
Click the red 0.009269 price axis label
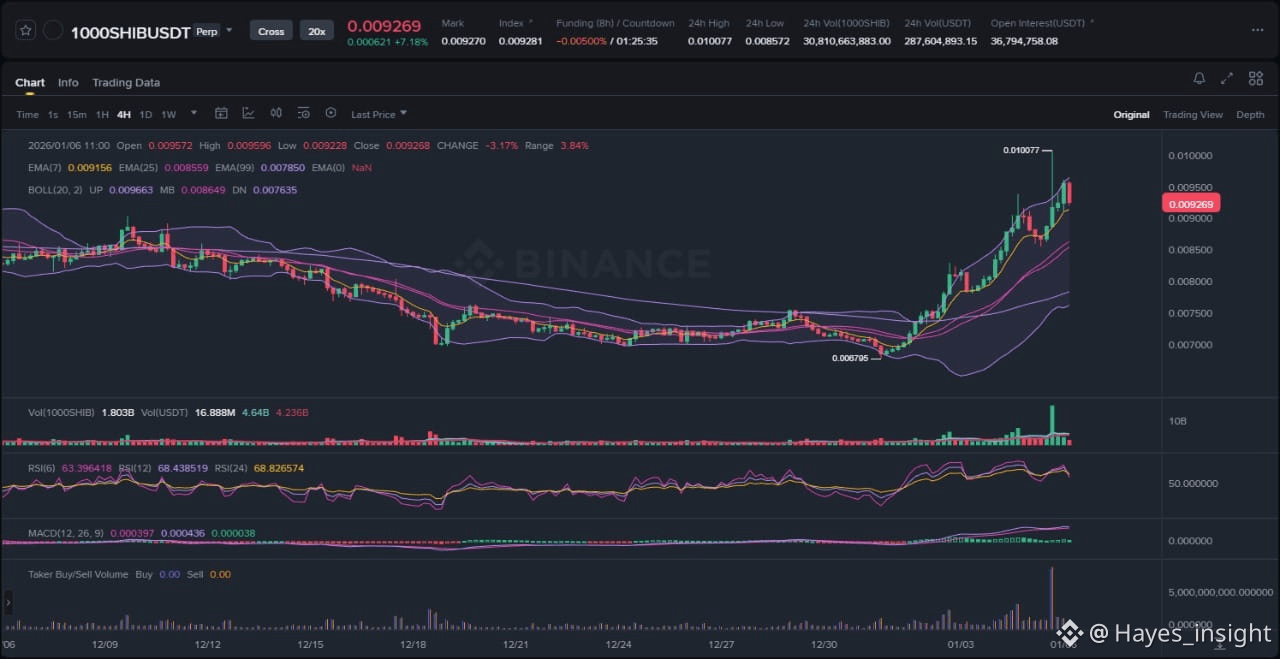[1191, 204]
